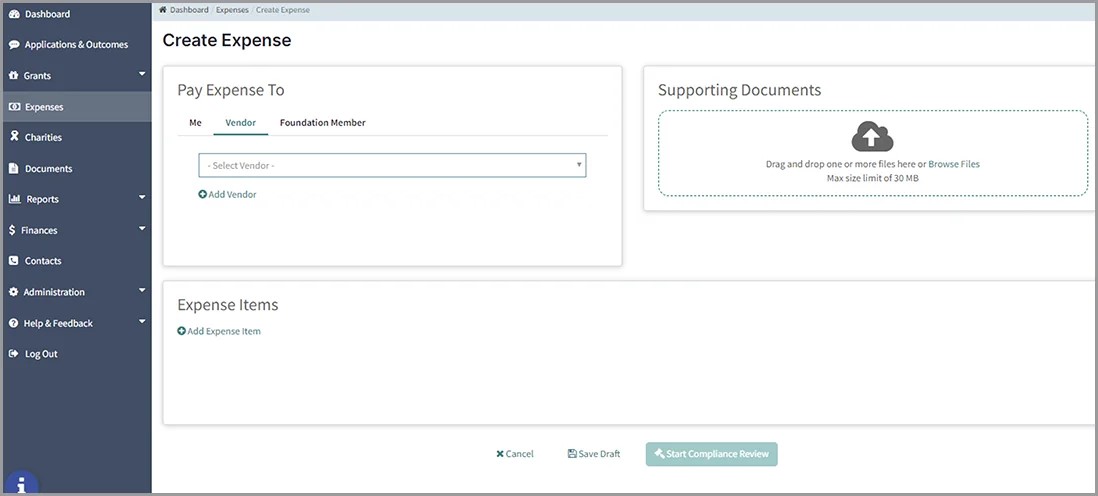Expand the Grants menu arrow
The image size is (1098, 496).
(x=142, y=74)
